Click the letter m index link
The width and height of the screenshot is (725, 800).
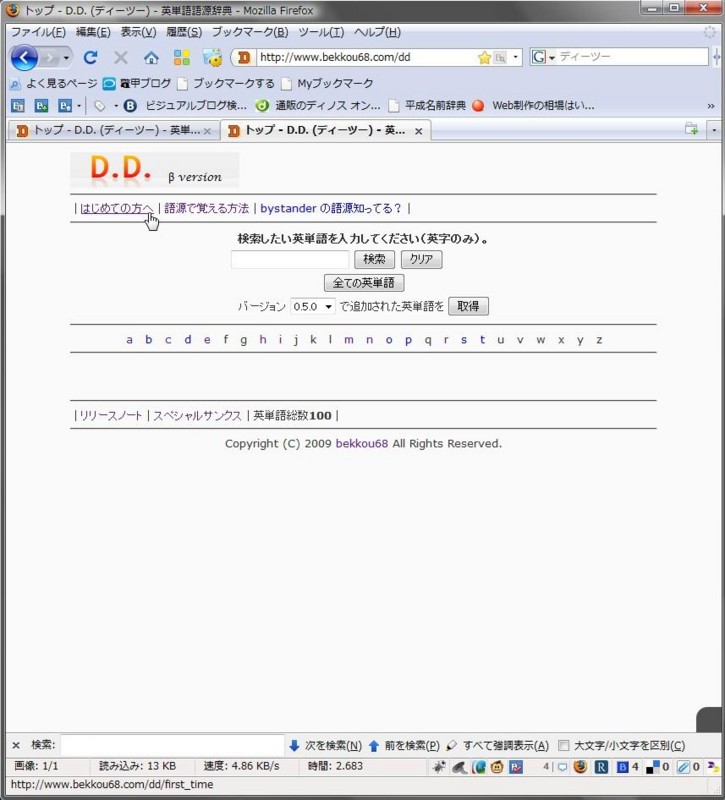tap(349, 339)
